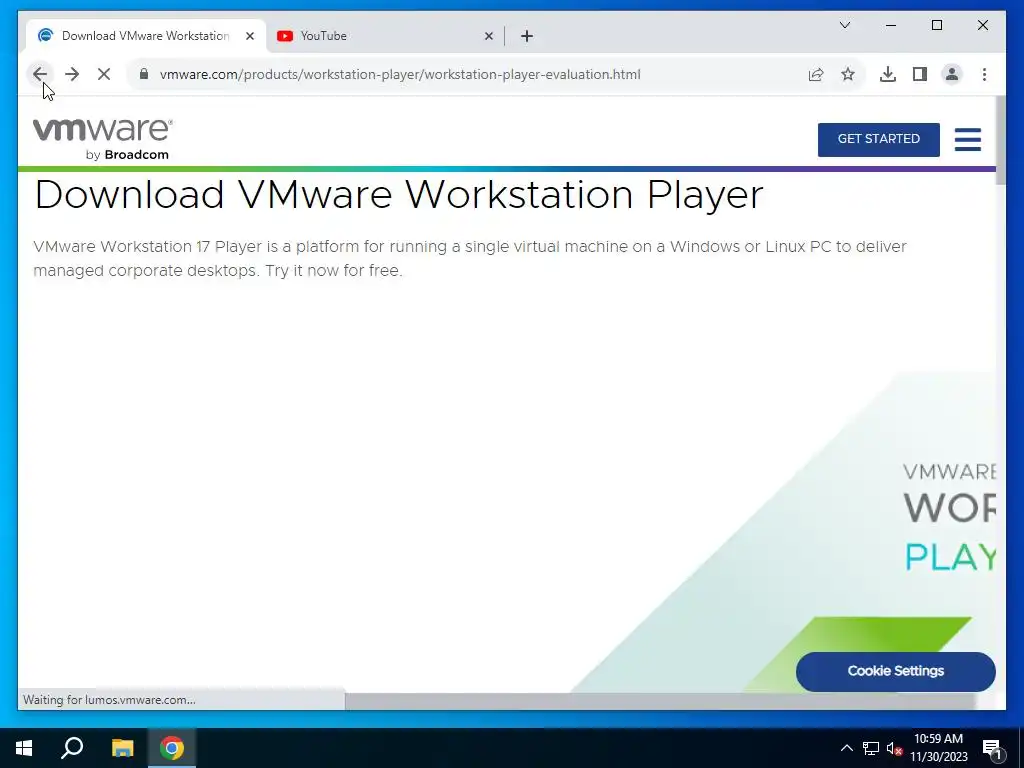Click the horizontal page scrollbar
This screenshot has width=1024, height=768.
660,701
